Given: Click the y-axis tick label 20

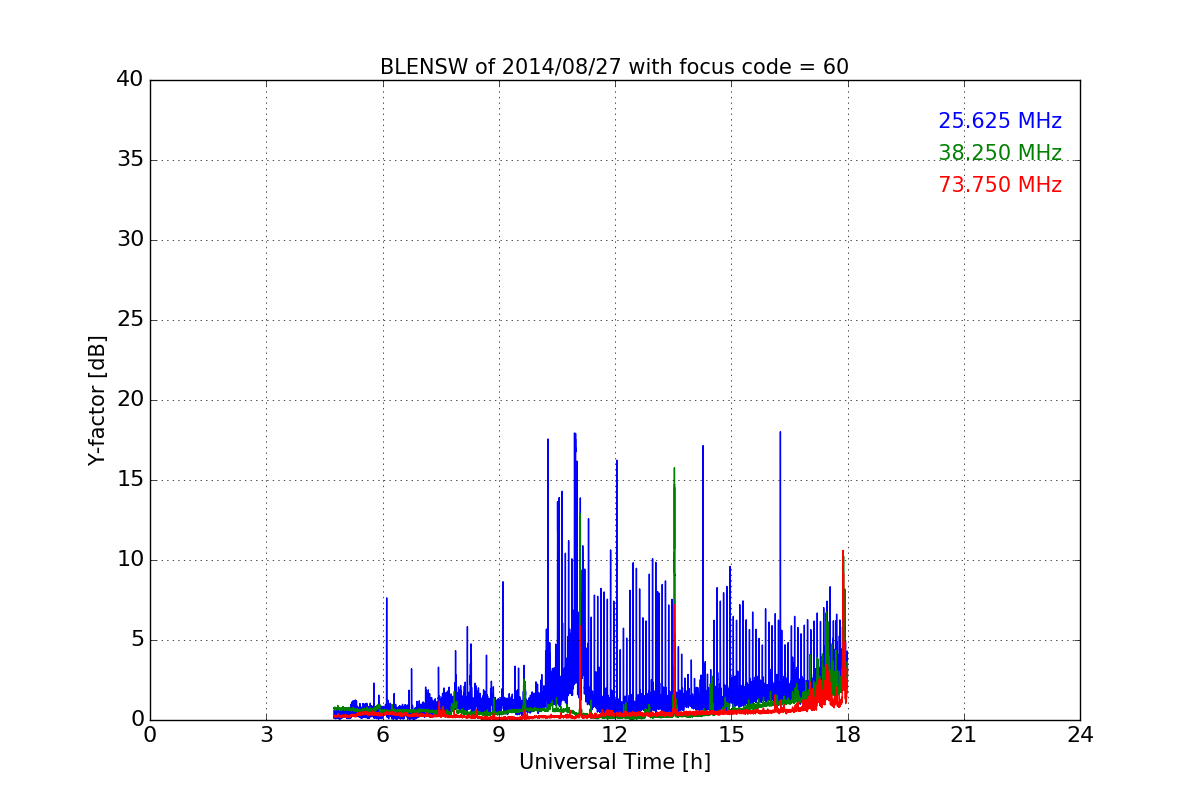Looking at the screenshot, I should click(x=130, y=400).
